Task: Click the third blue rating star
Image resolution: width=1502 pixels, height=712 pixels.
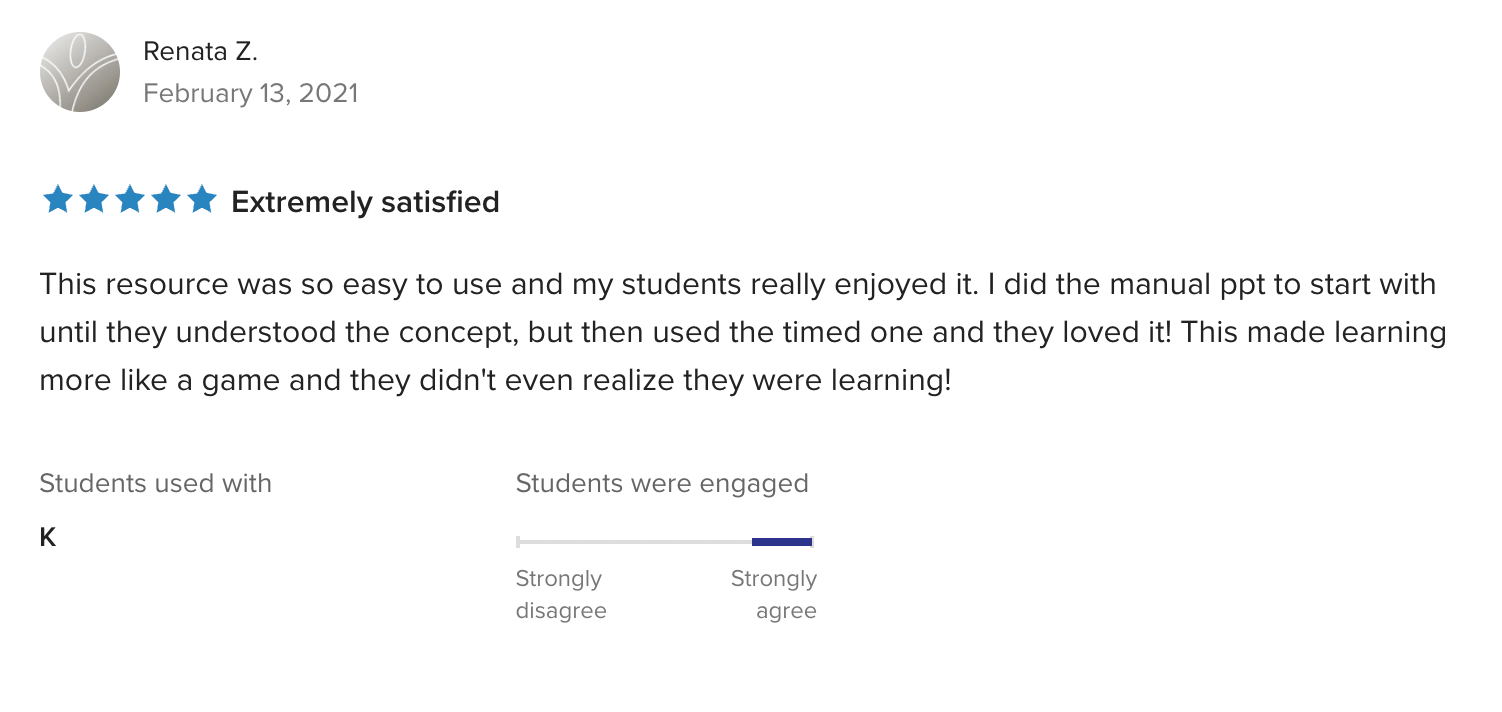Action: click(x=129, y=201)
